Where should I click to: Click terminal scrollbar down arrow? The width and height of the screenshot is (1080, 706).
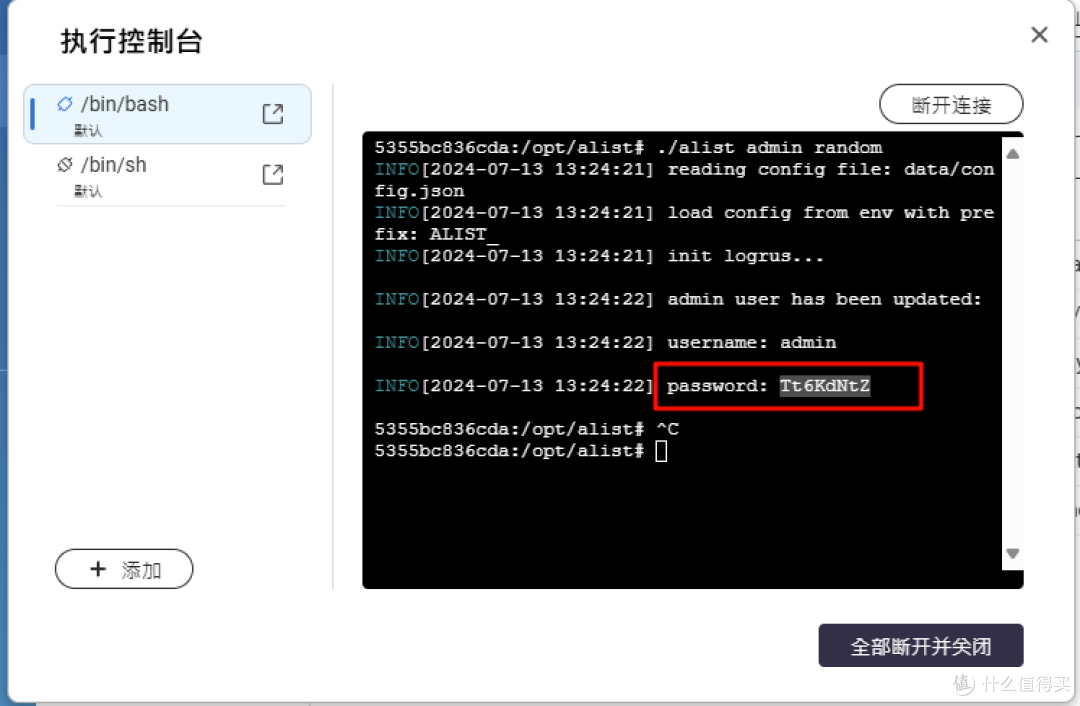point(1012,553)
